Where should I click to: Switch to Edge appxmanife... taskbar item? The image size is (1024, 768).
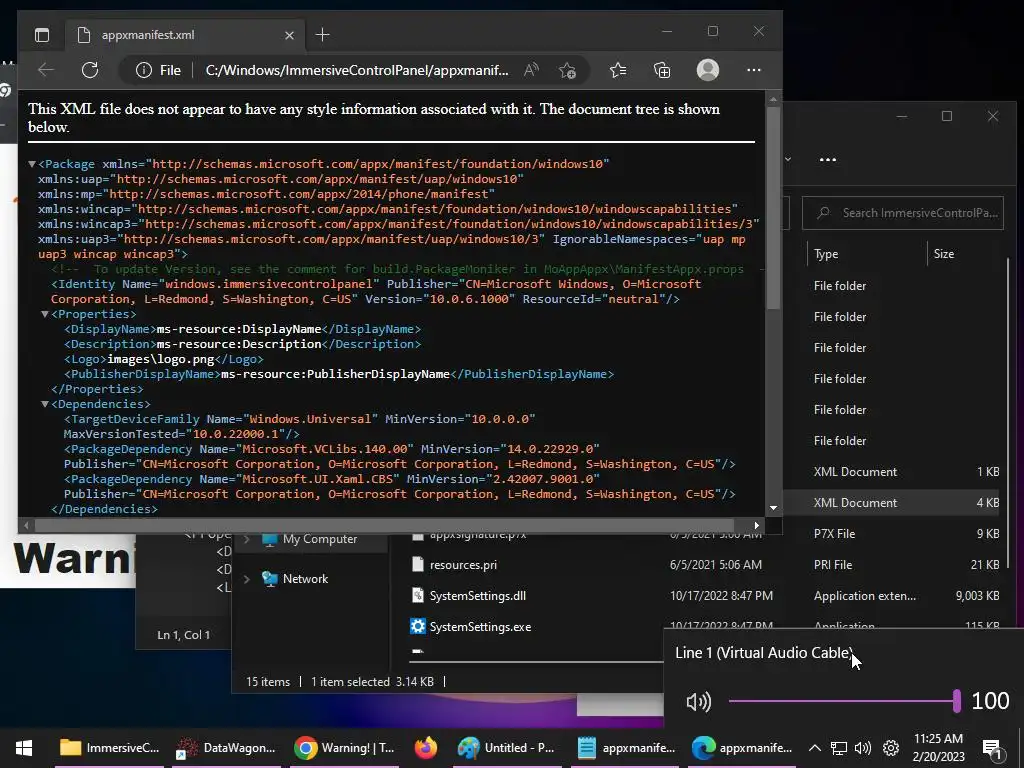(x=742, y=748)
